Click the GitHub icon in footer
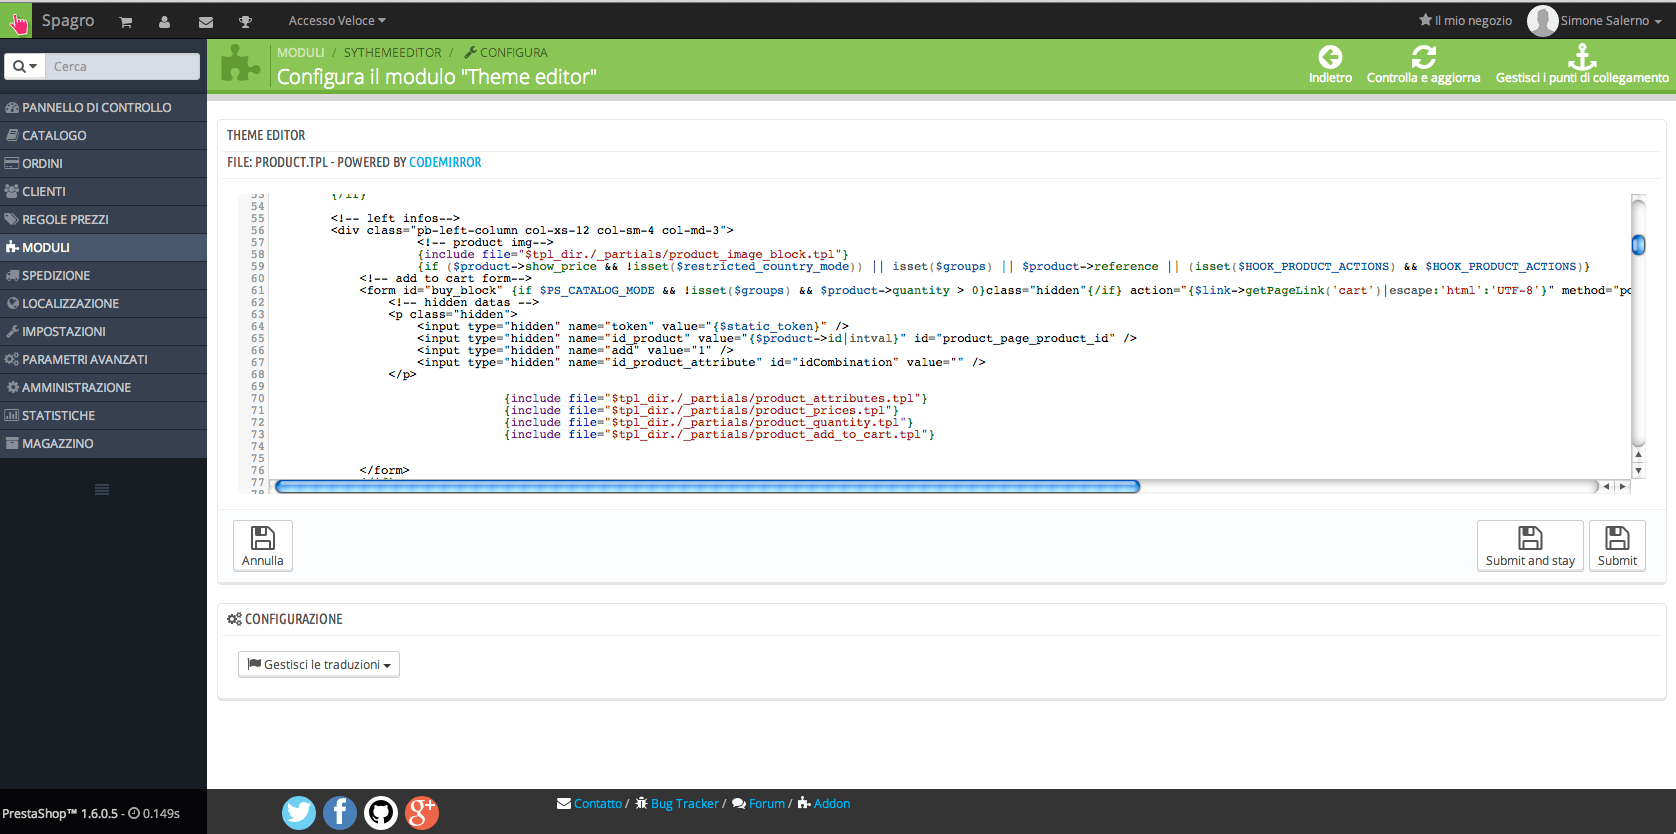The image size is (1676, 834). coord(380,812)
